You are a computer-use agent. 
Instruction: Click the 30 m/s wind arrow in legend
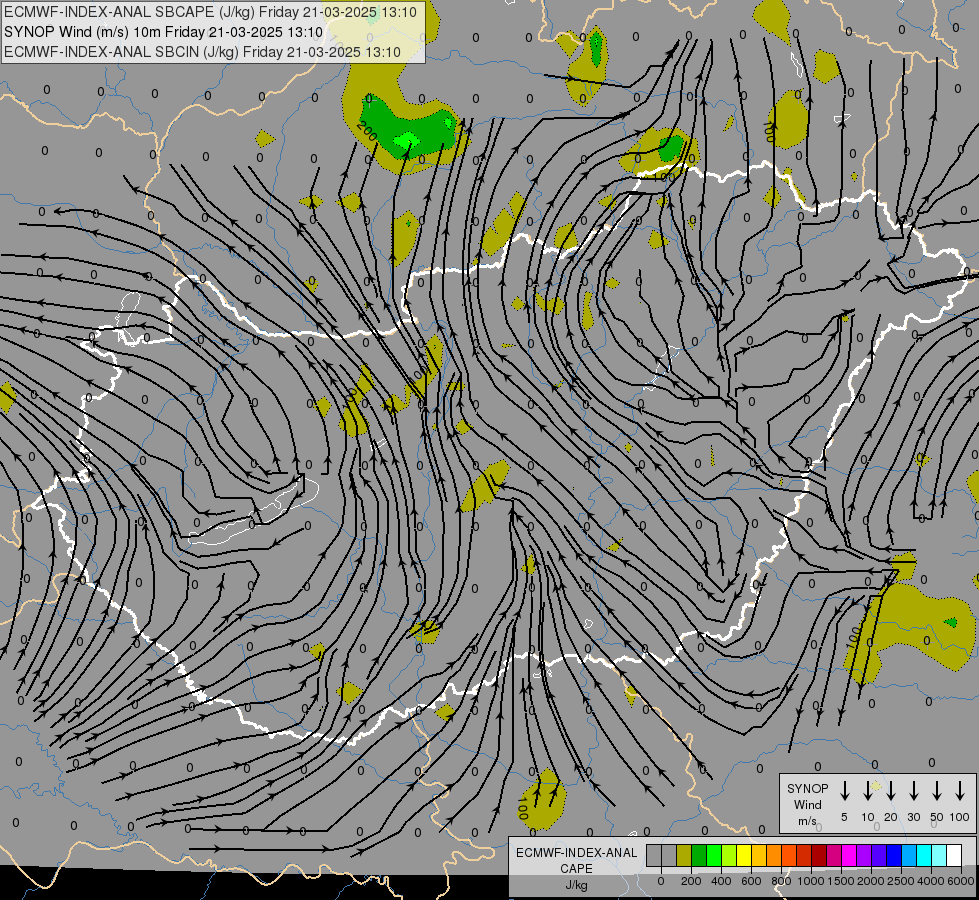pyautogui.click(x=913, y=791)
